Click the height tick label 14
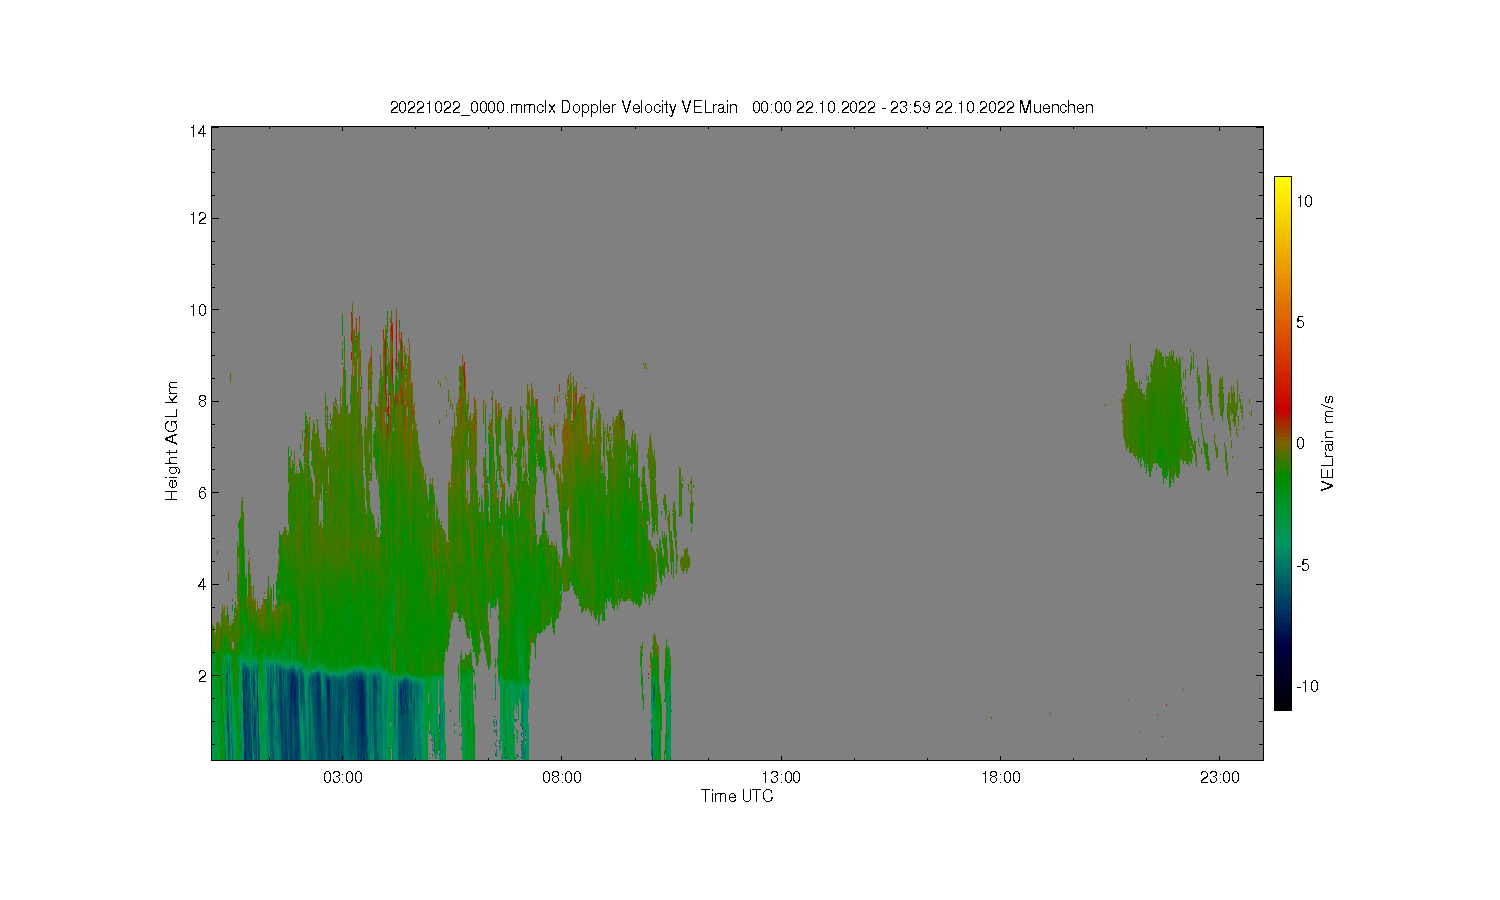The width and height of the screenshot is (1500, 900). click(x=198, y=130)
